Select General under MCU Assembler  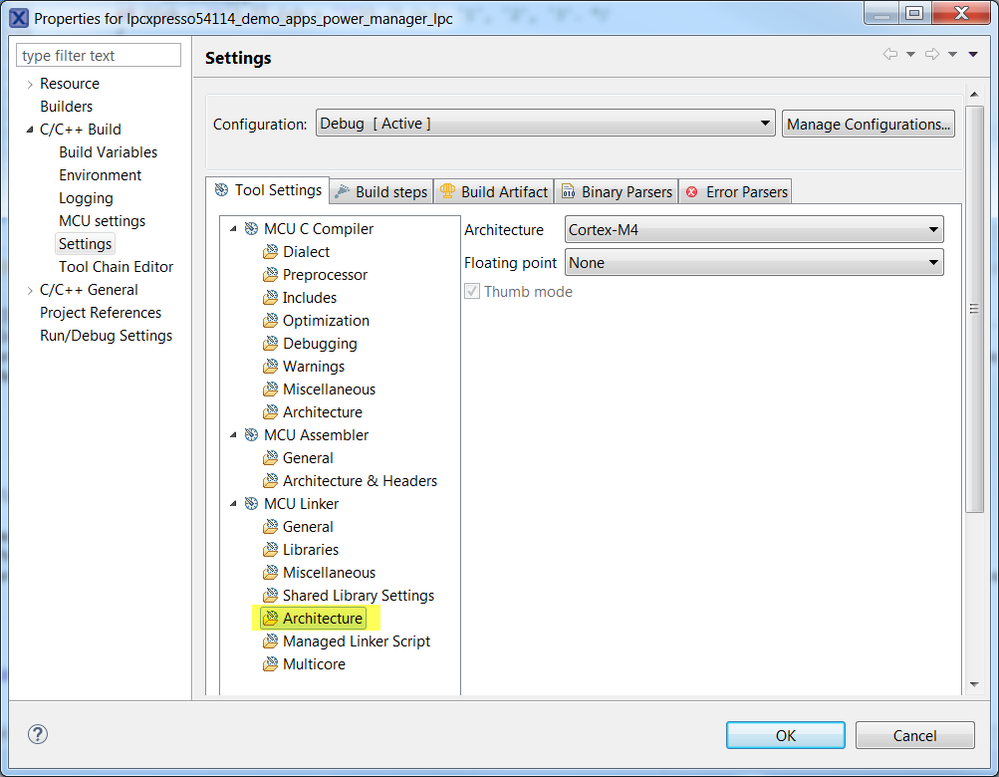coord(308,458)
